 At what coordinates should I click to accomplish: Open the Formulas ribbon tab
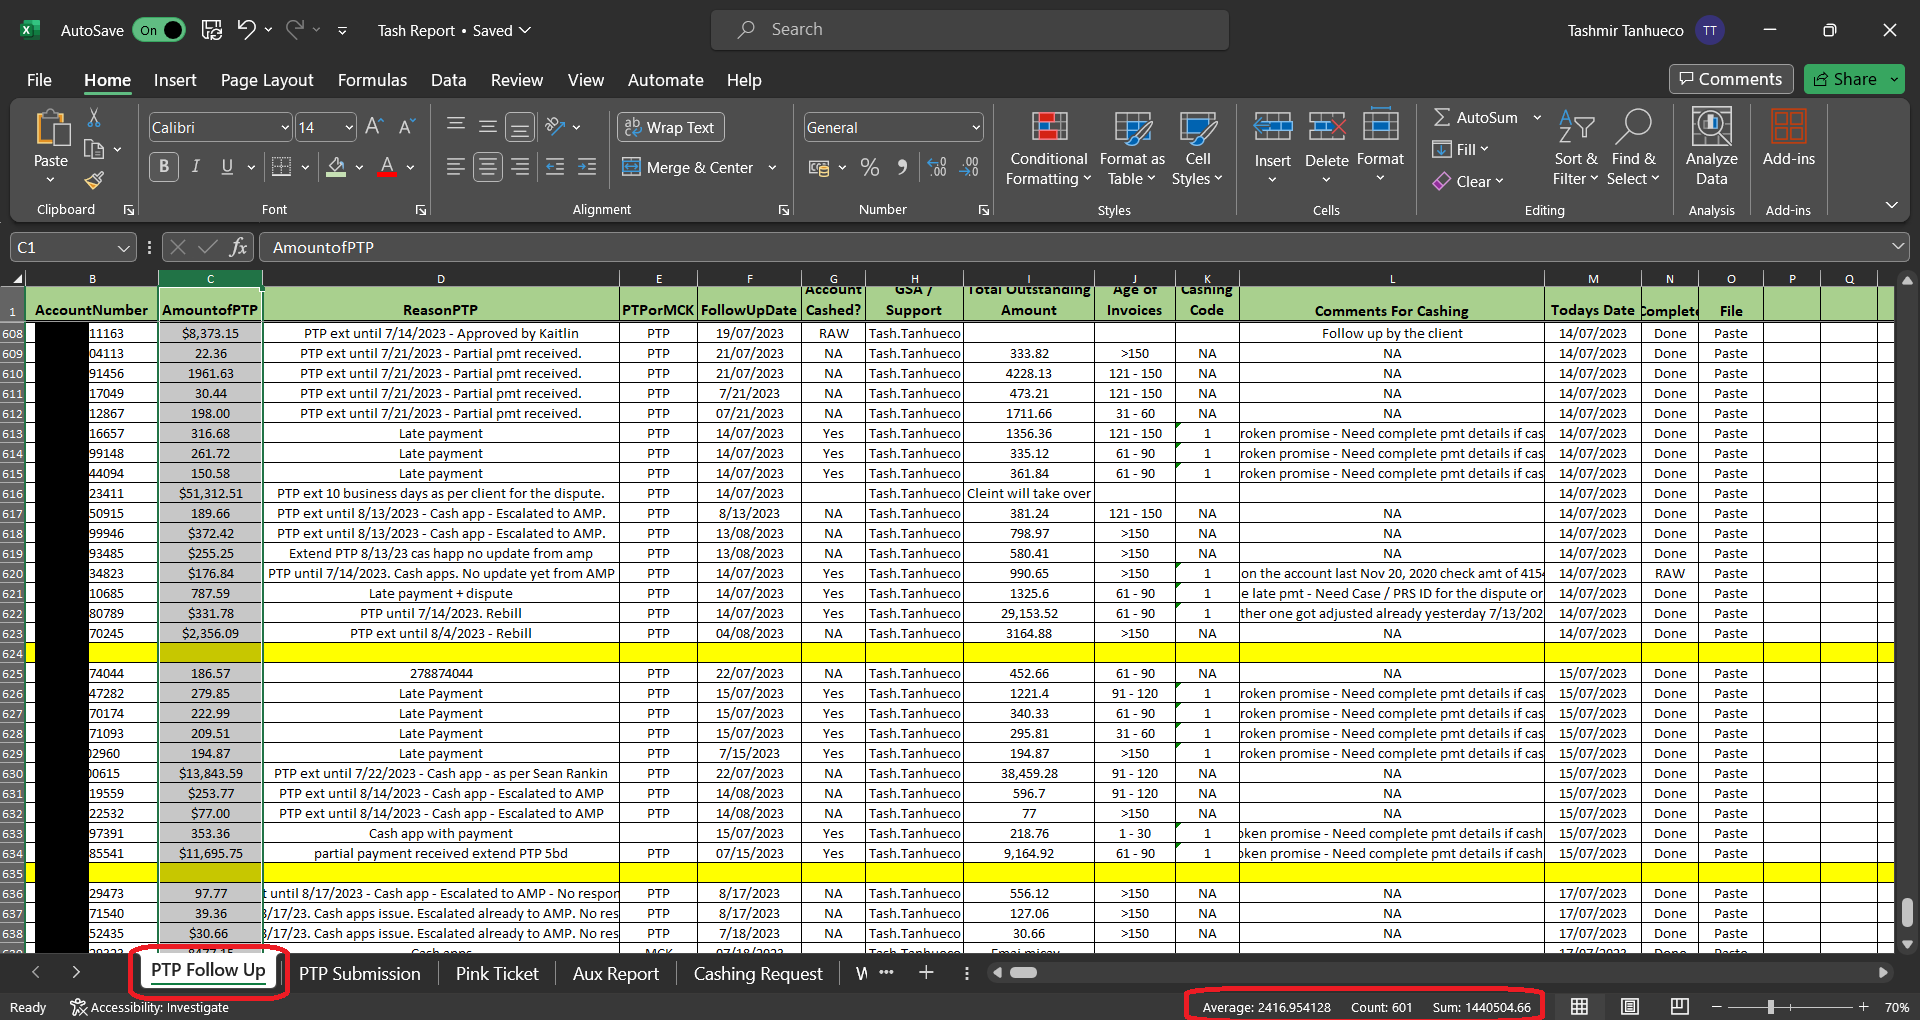click(x=372, y=80)
